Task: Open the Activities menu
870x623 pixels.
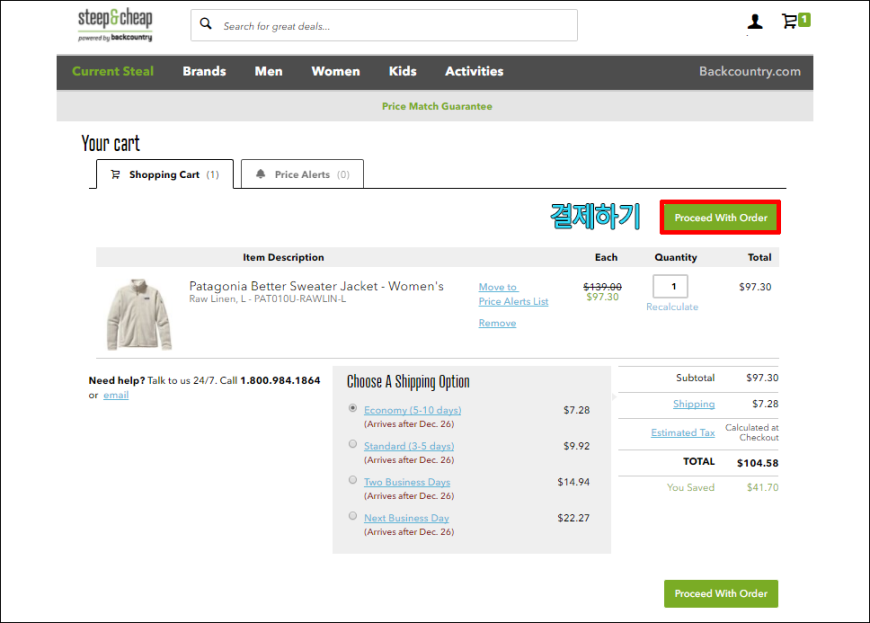Action: pos(474,72)
